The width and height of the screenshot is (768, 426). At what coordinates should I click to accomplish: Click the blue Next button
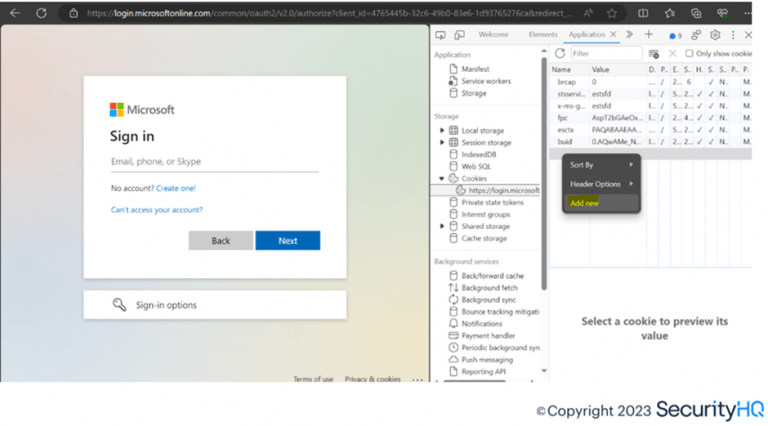tap(287, 240)
